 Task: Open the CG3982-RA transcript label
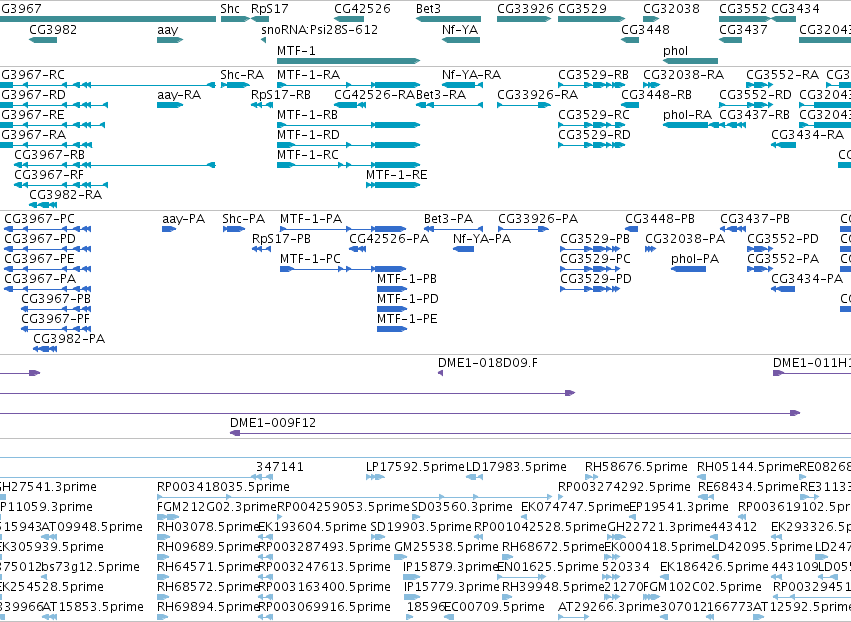click(66, 195)
